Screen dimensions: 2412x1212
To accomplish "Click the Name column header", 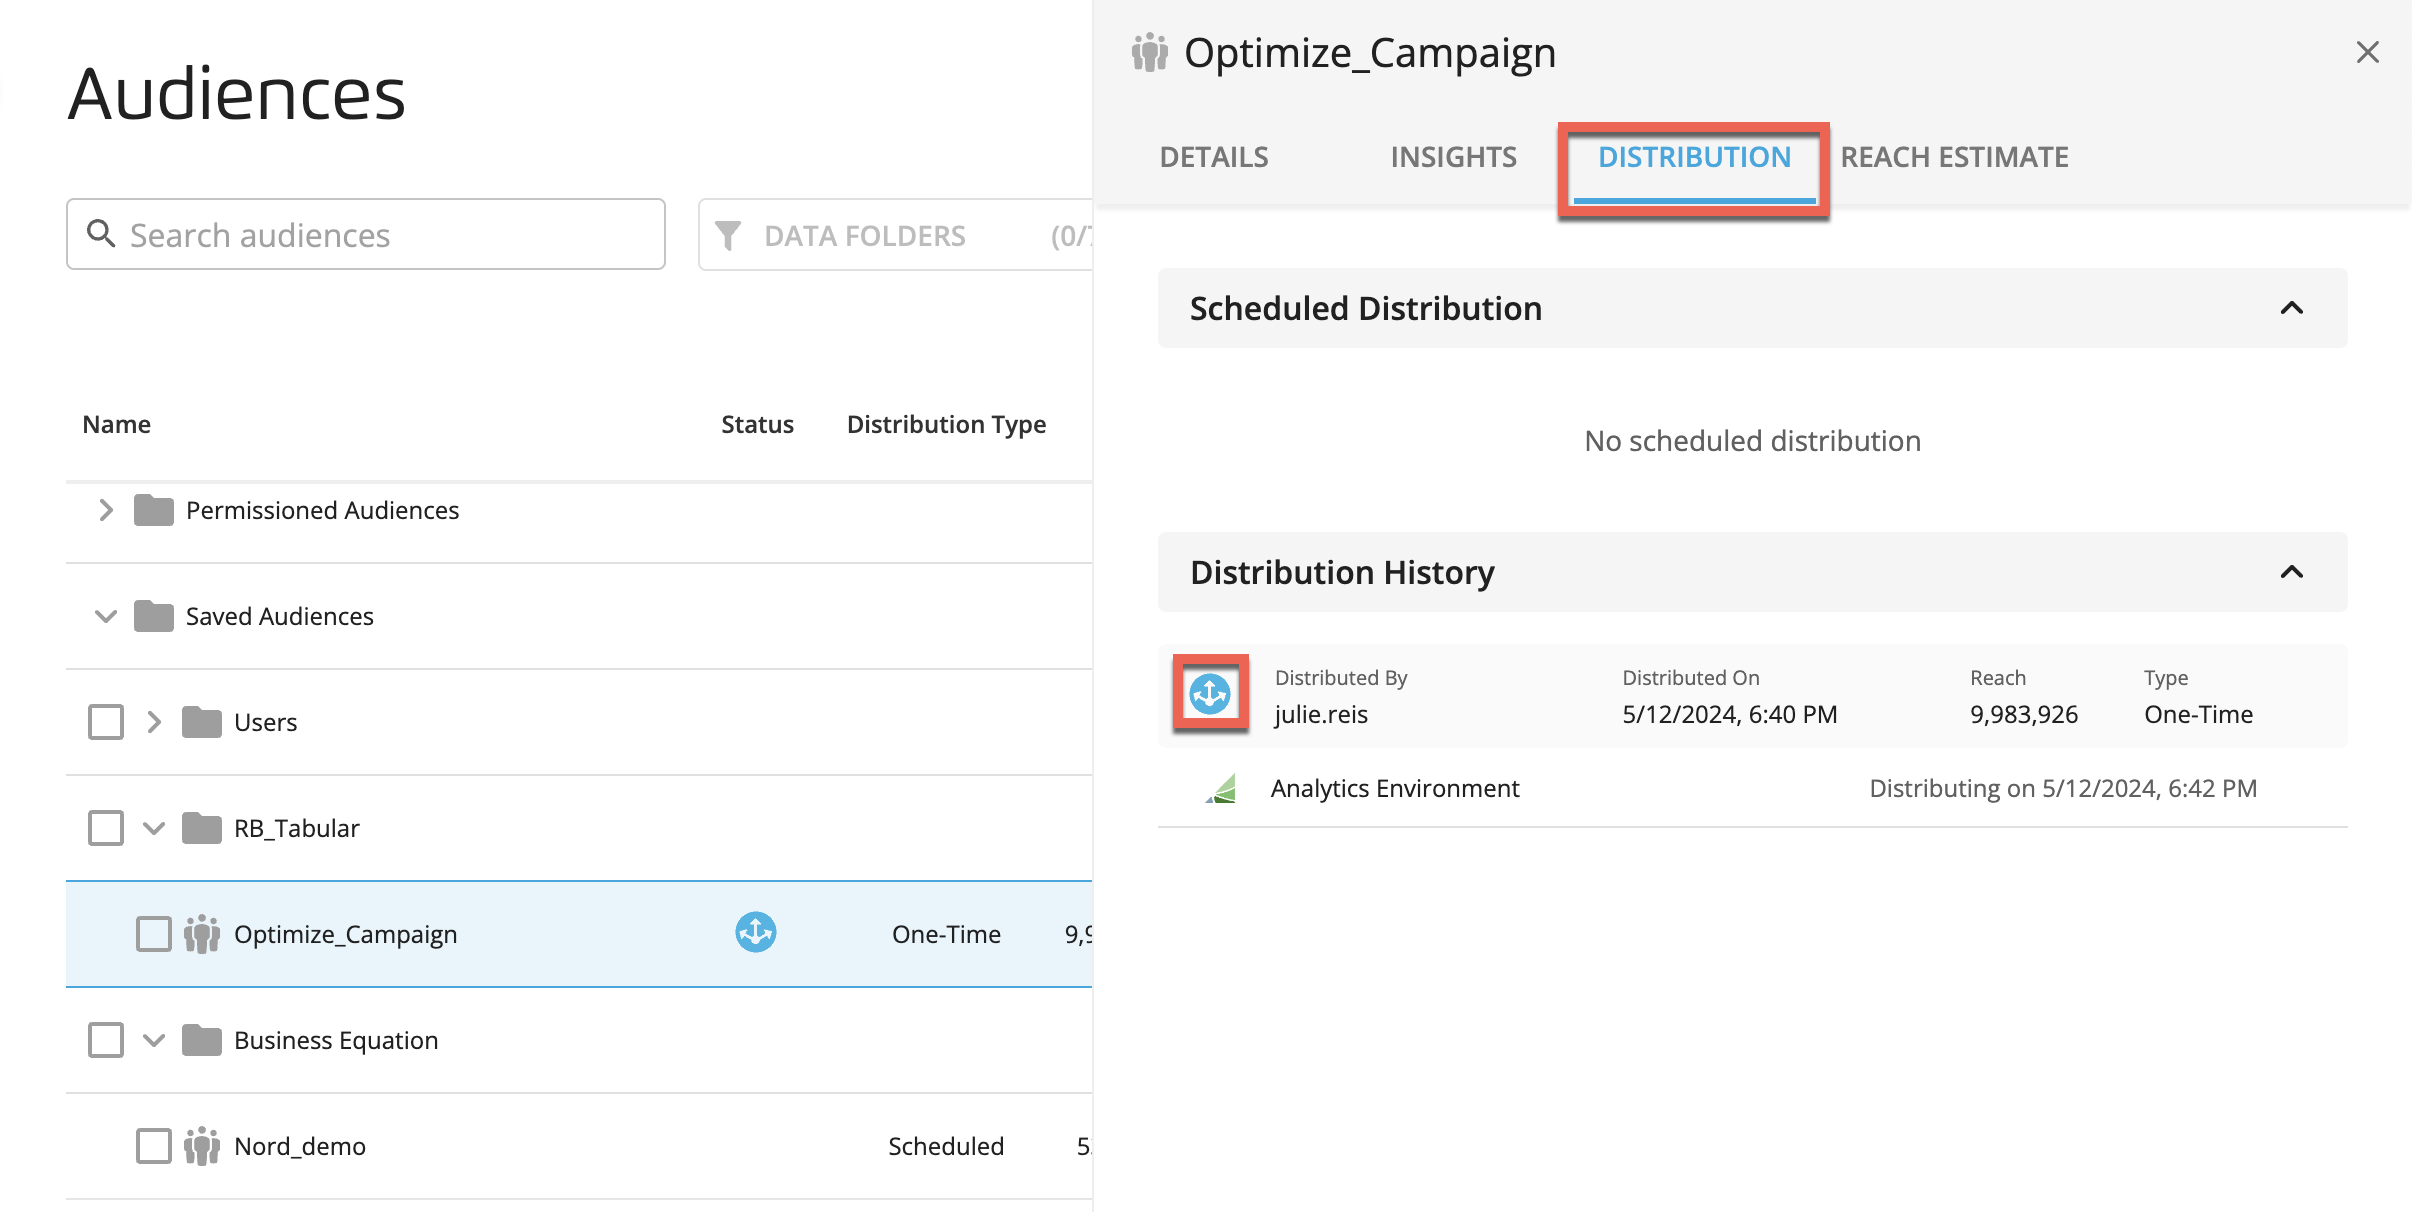I will [x=116, y=424].
